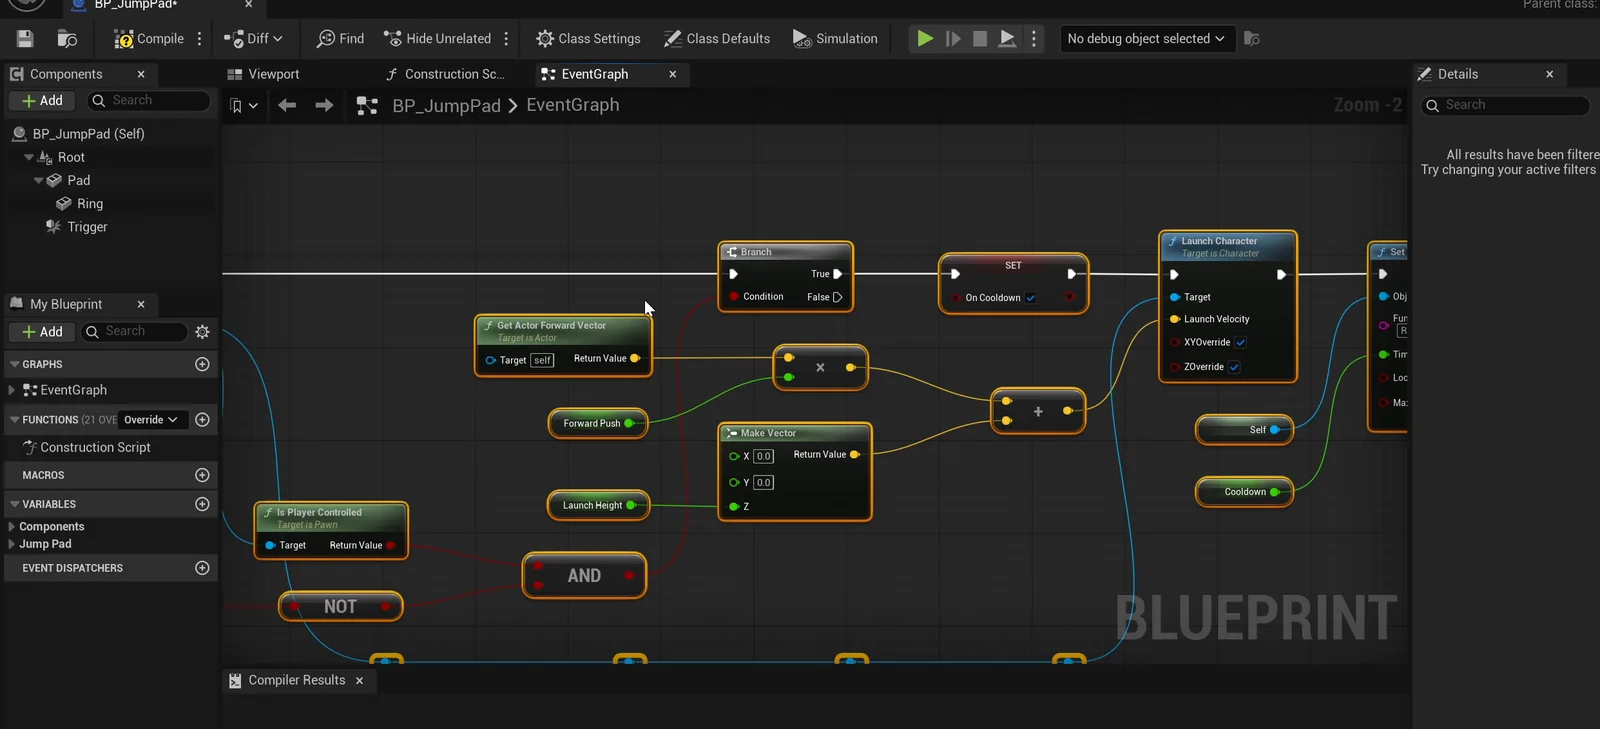The width and height of the screenshot is (1600, 729).
Task: Start Simulation mode
Action: 835,39
